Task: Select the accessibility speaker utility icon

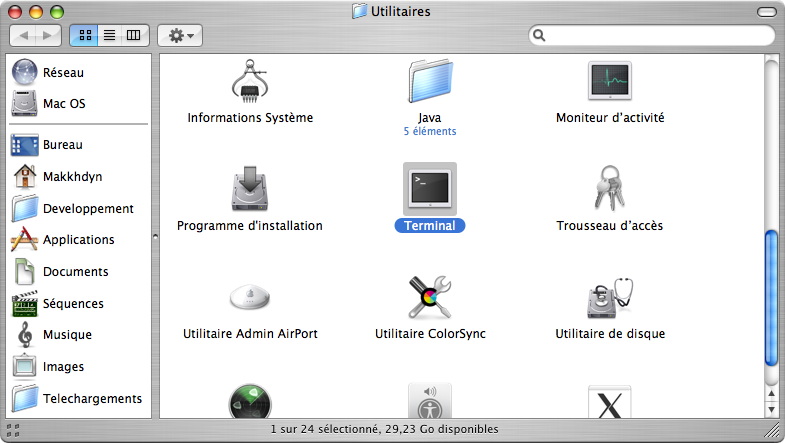Action: point(430,400)
